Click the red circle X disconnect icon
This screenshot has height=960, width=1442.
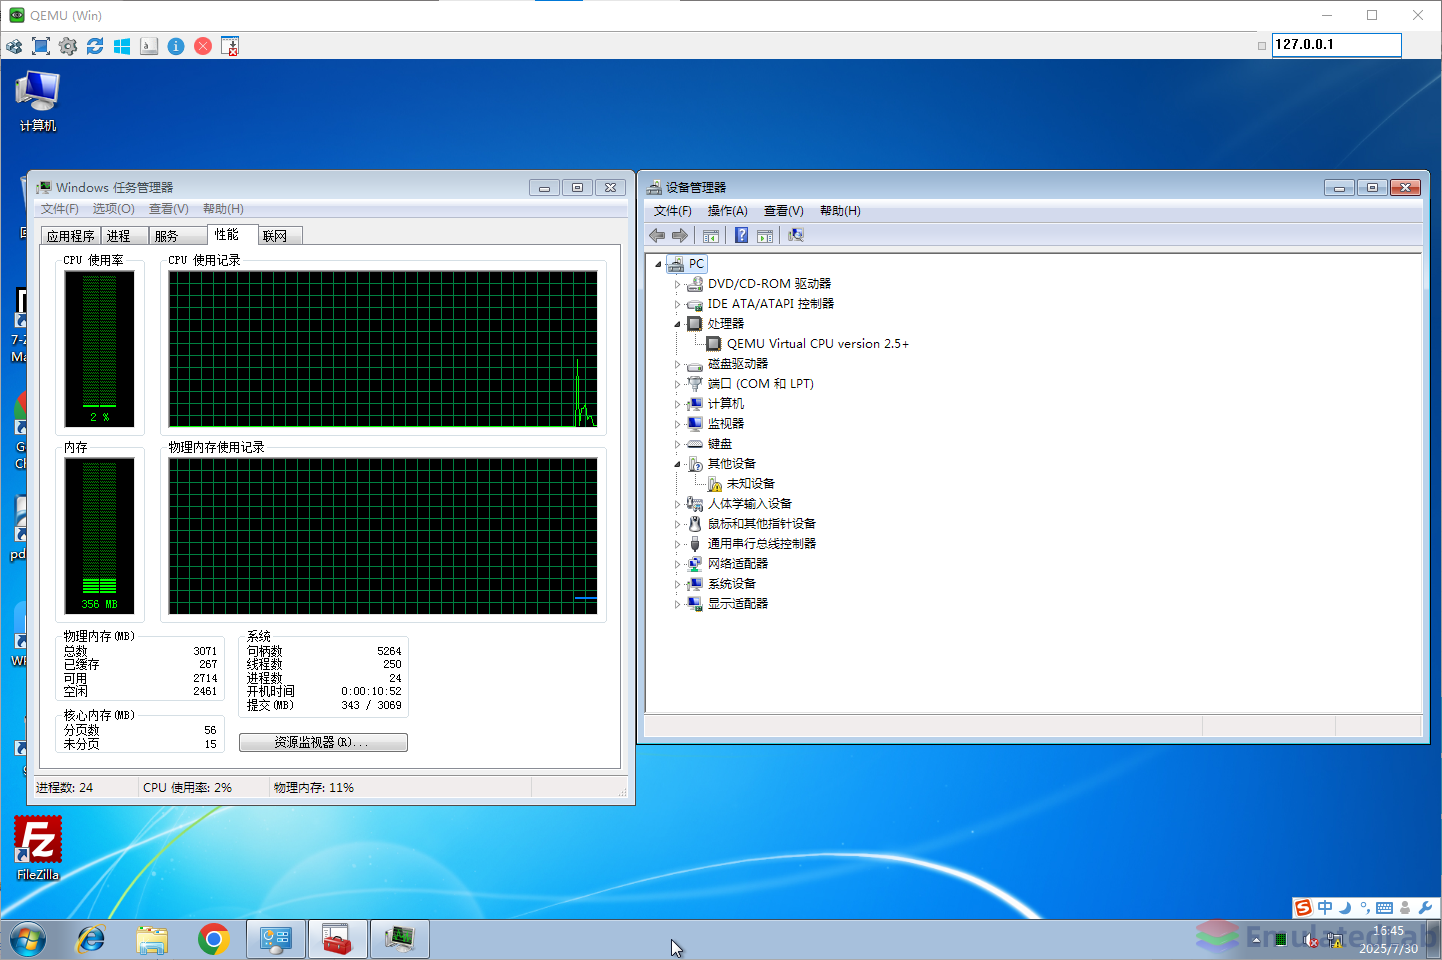(x=203, y=46)
